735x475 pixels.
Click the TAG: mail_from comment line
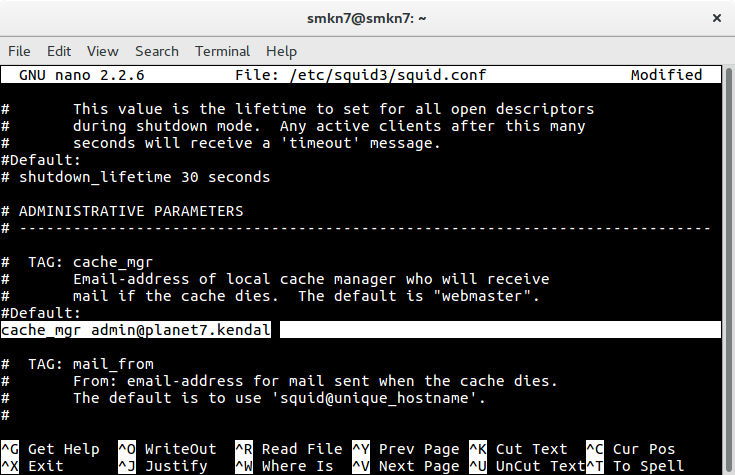coord(77,364)
